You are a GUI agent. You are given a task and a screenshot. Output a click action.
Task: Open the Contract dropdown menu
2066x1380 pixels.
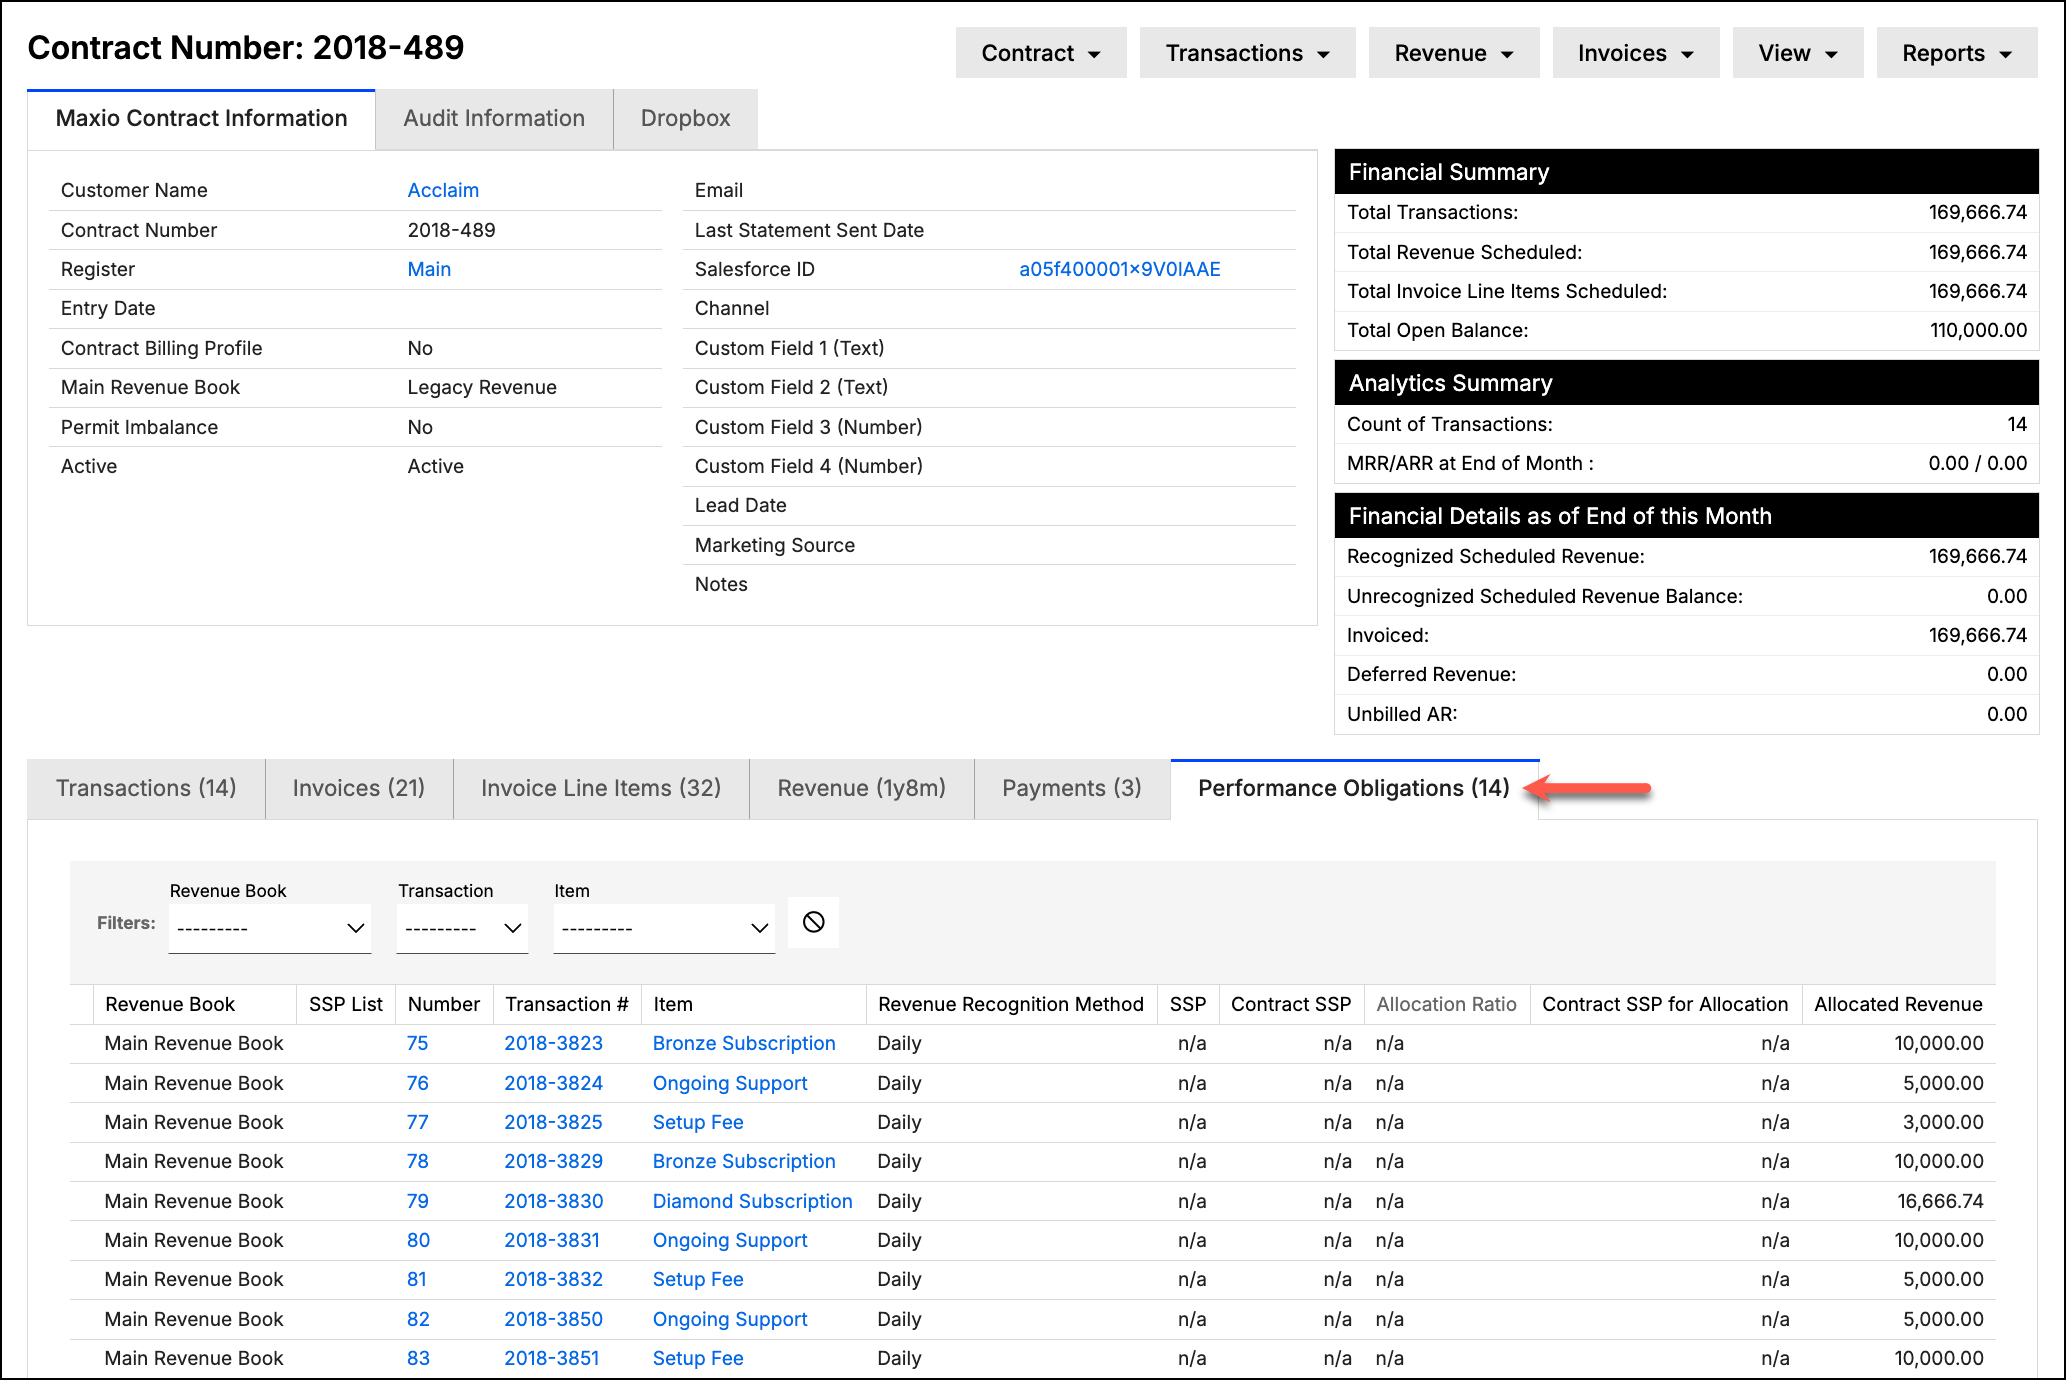[1041, 53]
